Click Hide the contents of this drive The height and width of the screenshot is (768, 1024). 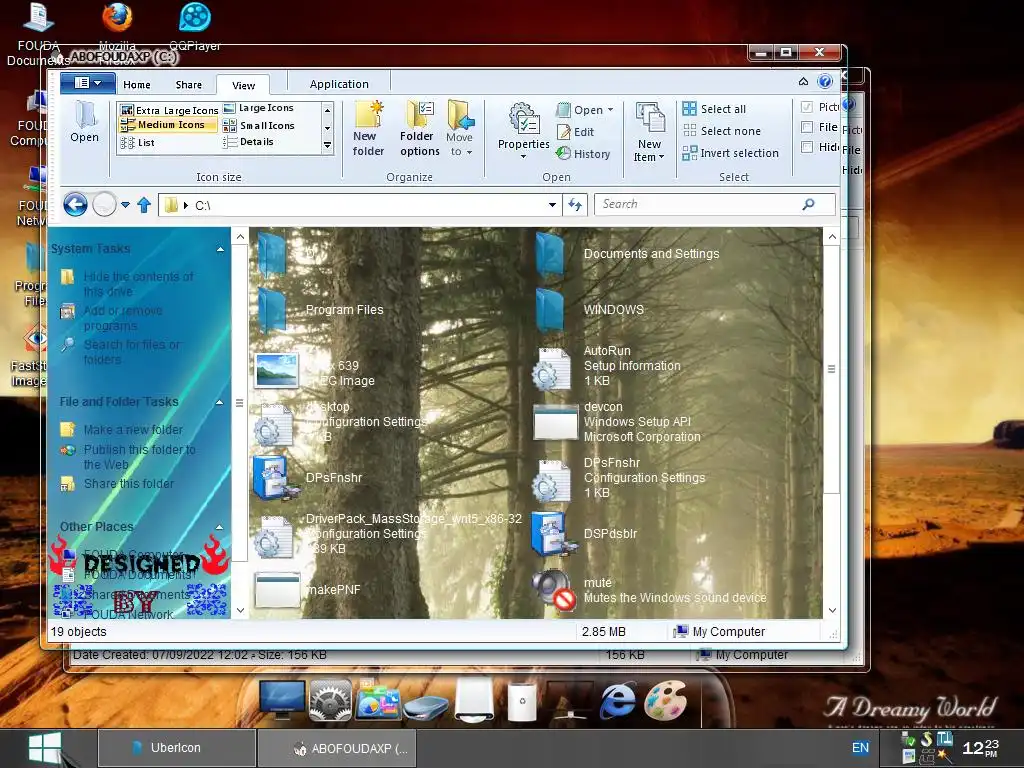point(138,284)
